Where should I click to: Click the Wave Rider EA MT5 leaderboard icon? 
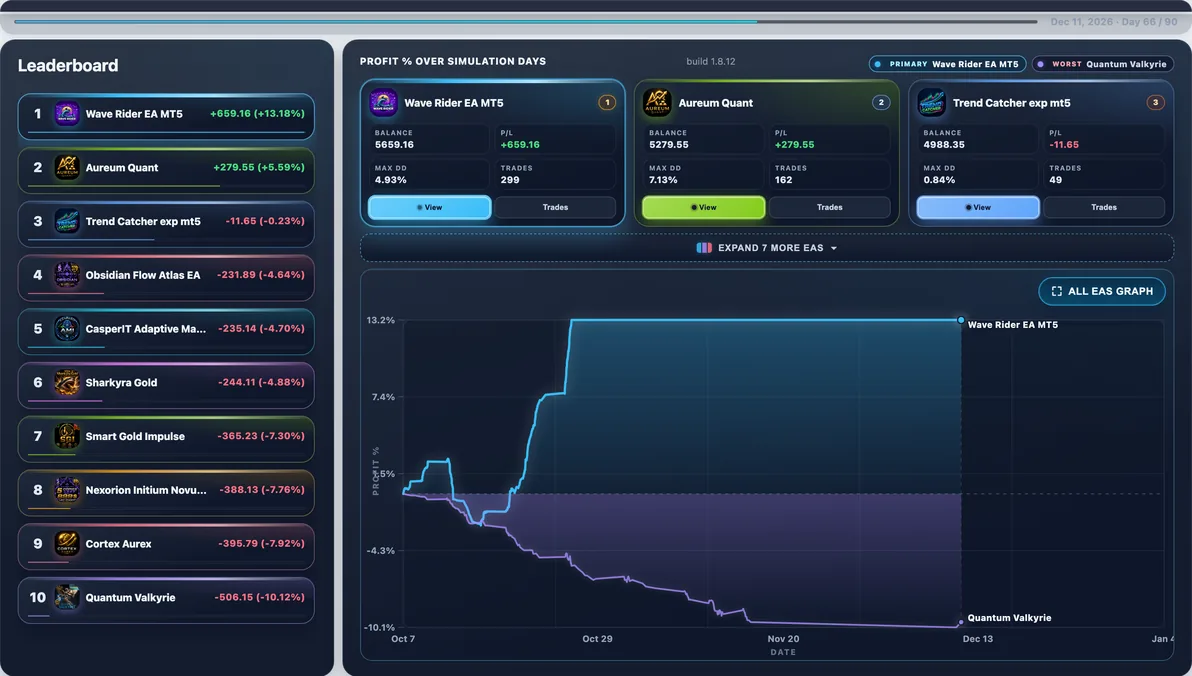click(x=67, y=114)
